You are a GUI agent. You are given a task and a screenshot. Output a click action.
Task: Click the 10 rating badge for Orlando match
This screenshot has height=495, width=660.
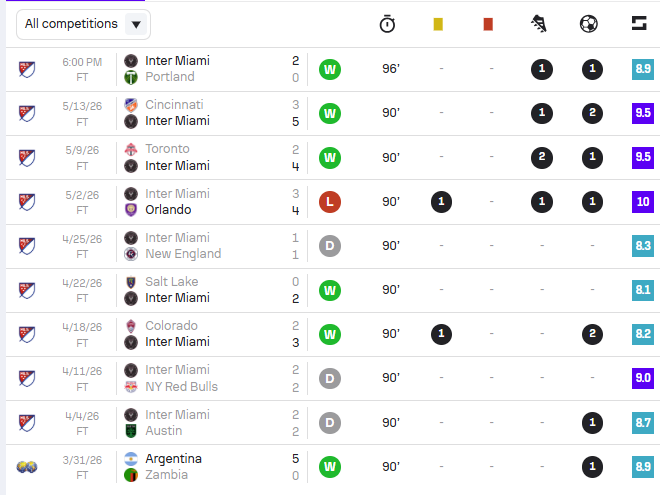click(643, 202)
